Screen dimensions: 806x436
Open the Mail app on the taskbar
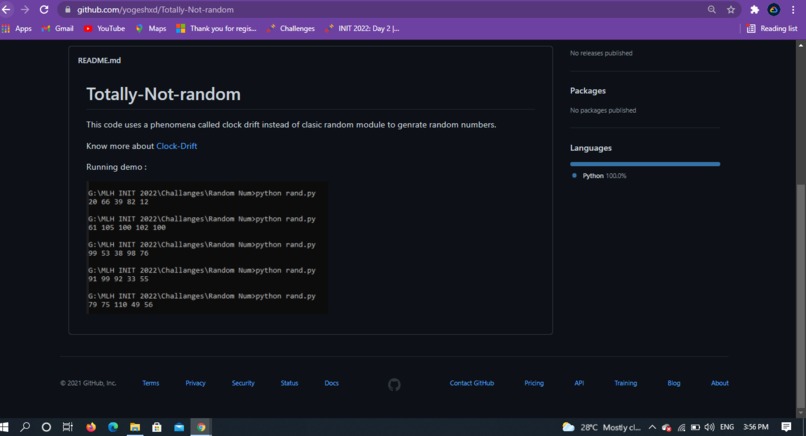coord(179,427)
